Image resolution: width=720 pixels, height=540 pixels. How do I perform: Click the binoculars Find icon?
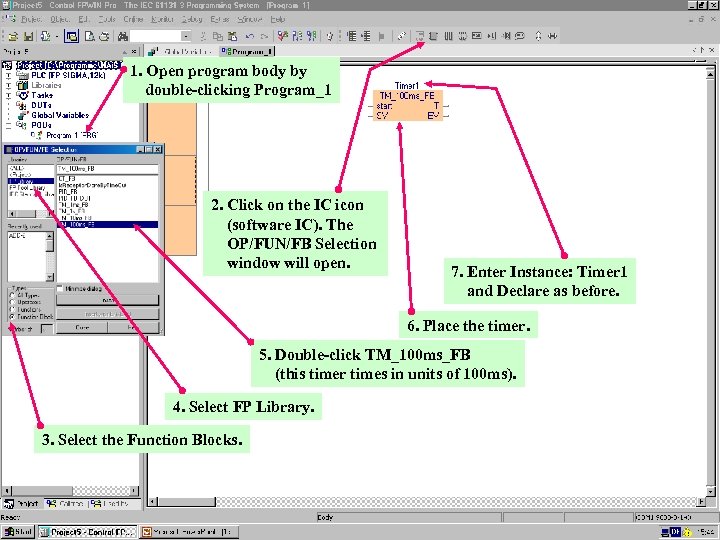click(122, 36)
